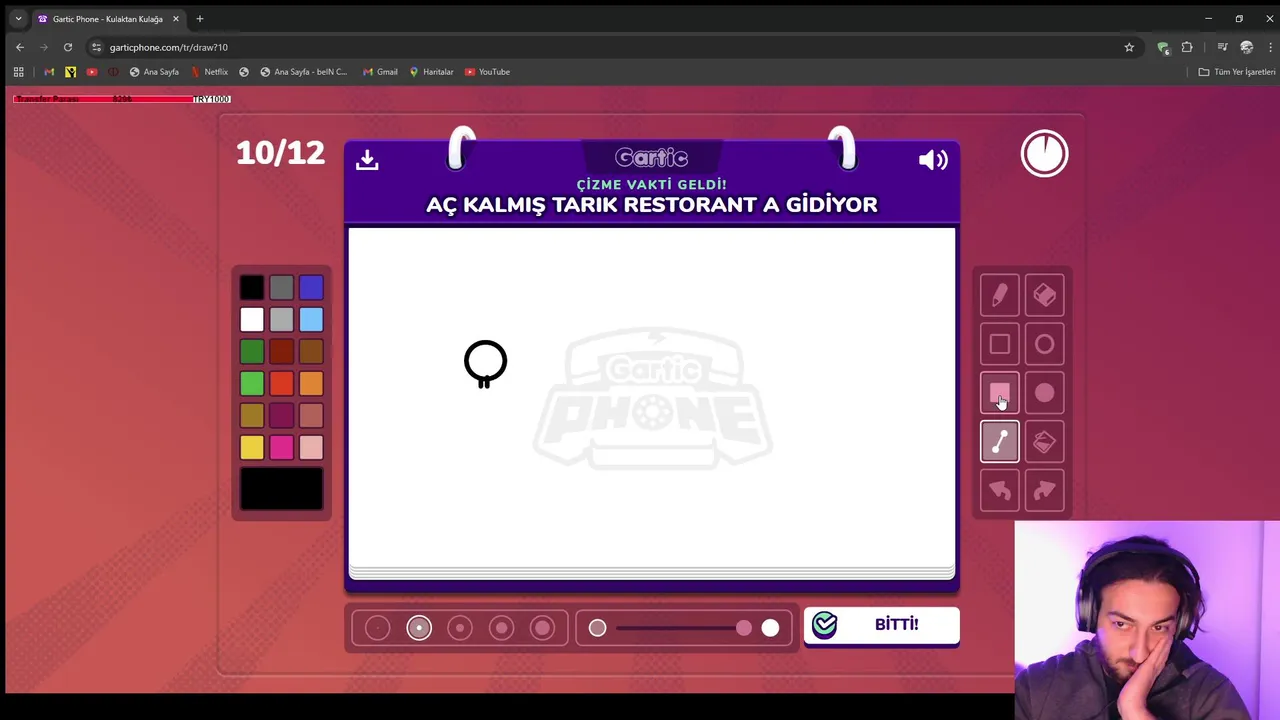Image resolution: width=1280 pixels, height=720 pixels.
Task: Open the Ana Sayfa - beIN bookmark
Action: (303, 72)
